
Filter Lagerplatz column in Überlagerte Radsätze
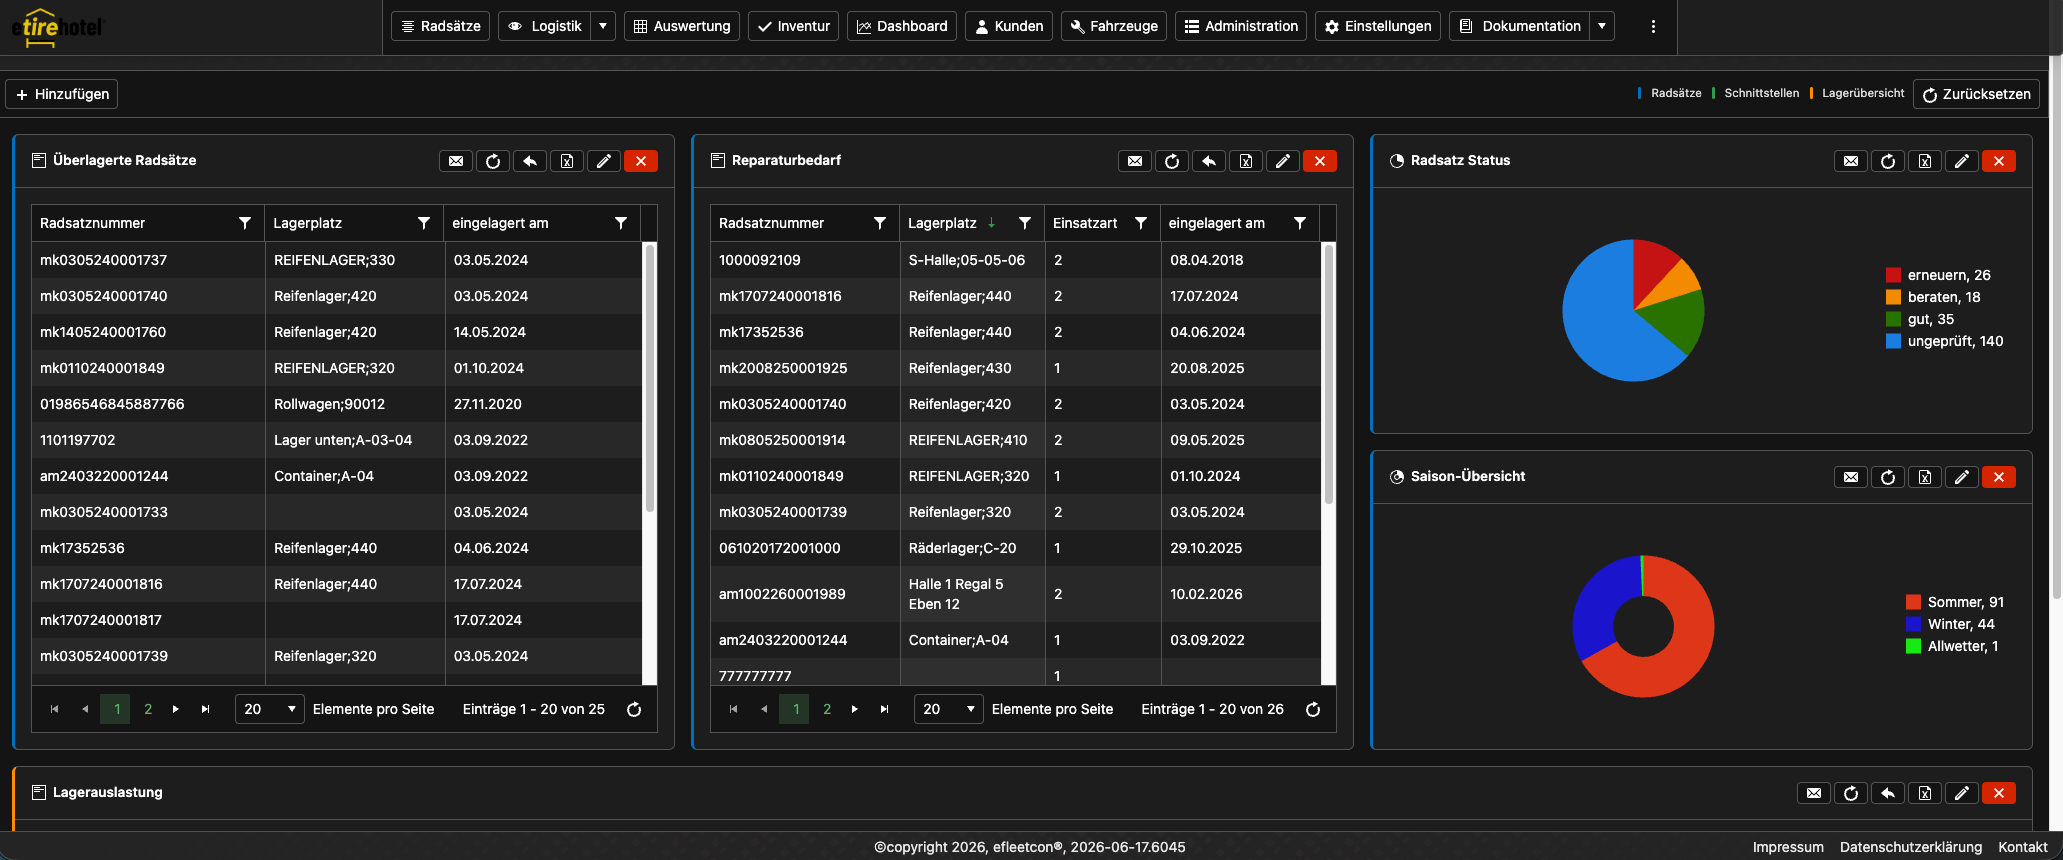[x=424, y=223]
